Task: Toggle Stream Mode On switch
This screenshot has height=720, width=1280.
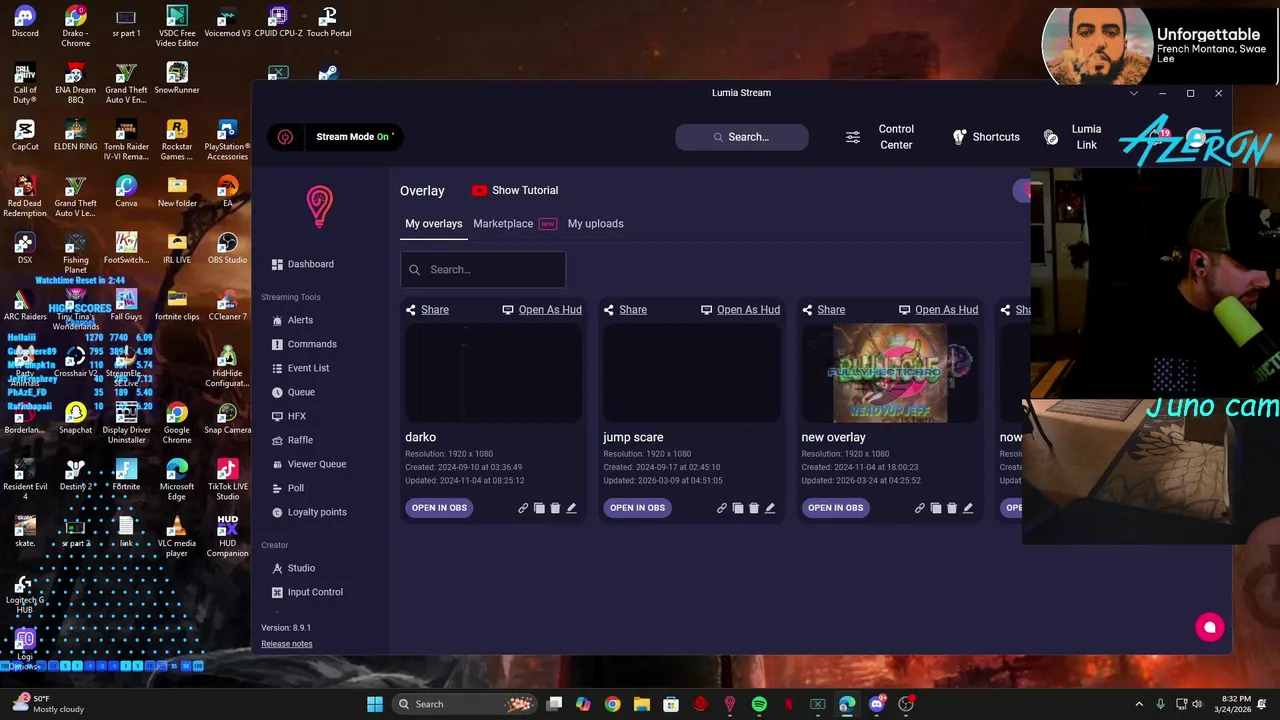Action: click(x=355, y=137)
